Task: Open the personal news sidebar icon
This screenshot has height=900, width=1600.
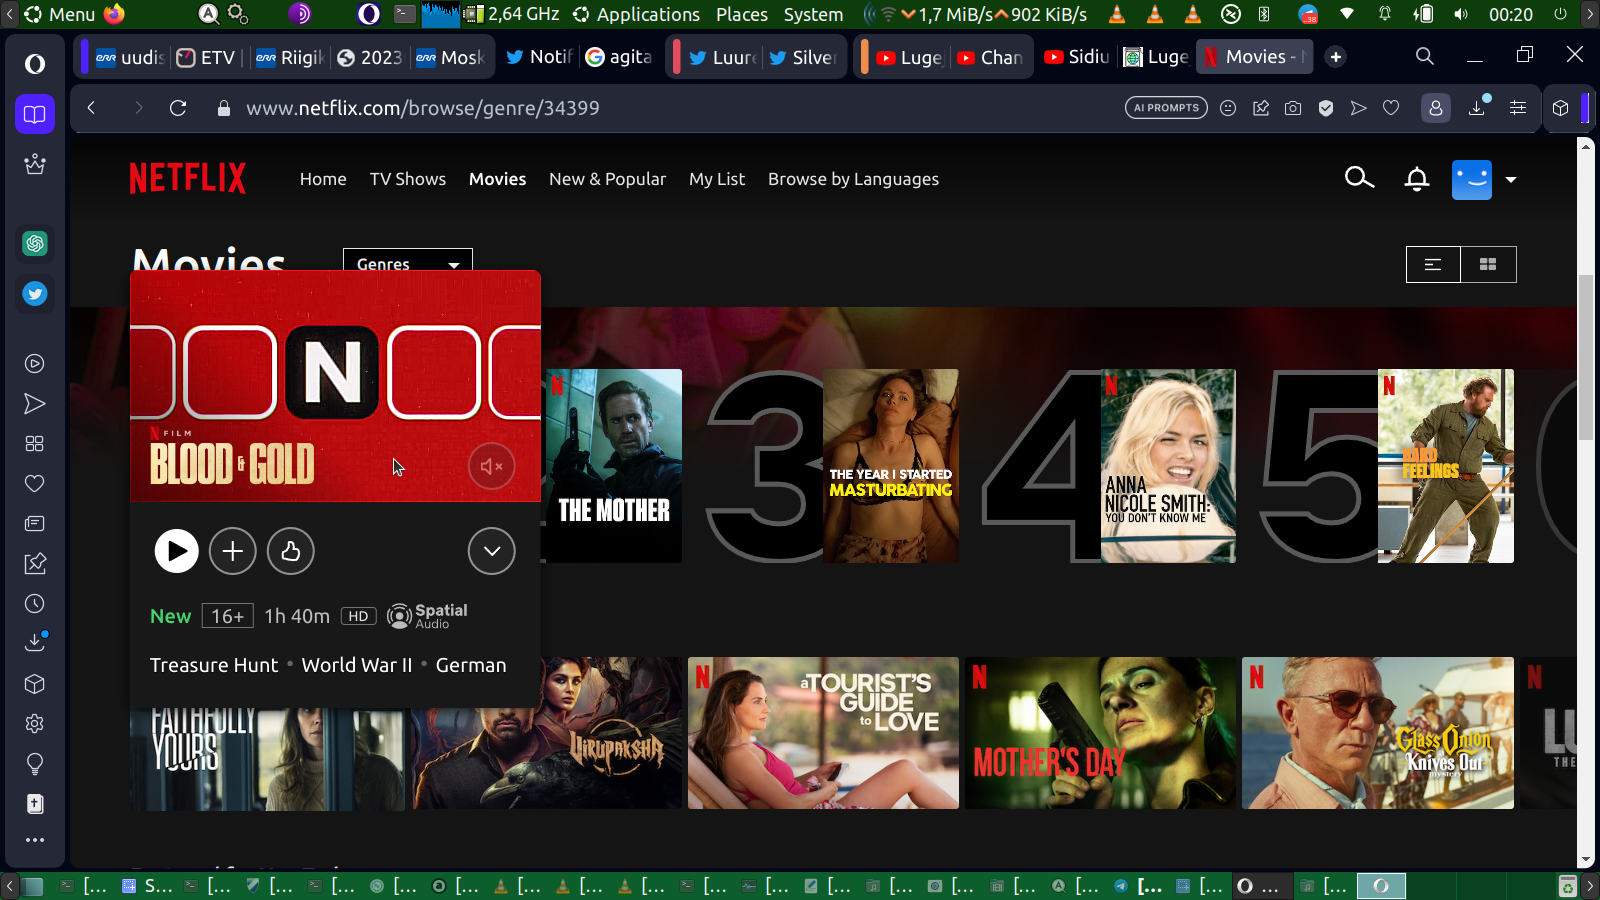Action: (x=35, y=524)
